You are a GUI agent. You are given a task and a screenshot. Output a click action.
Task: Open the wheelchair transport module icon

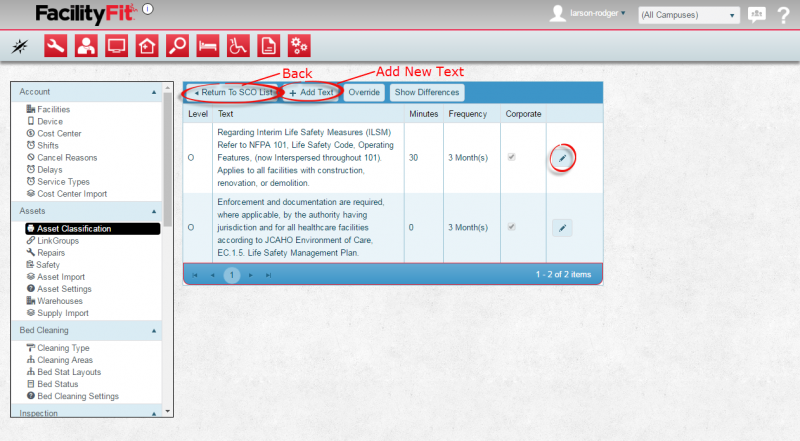pos(238,45)
